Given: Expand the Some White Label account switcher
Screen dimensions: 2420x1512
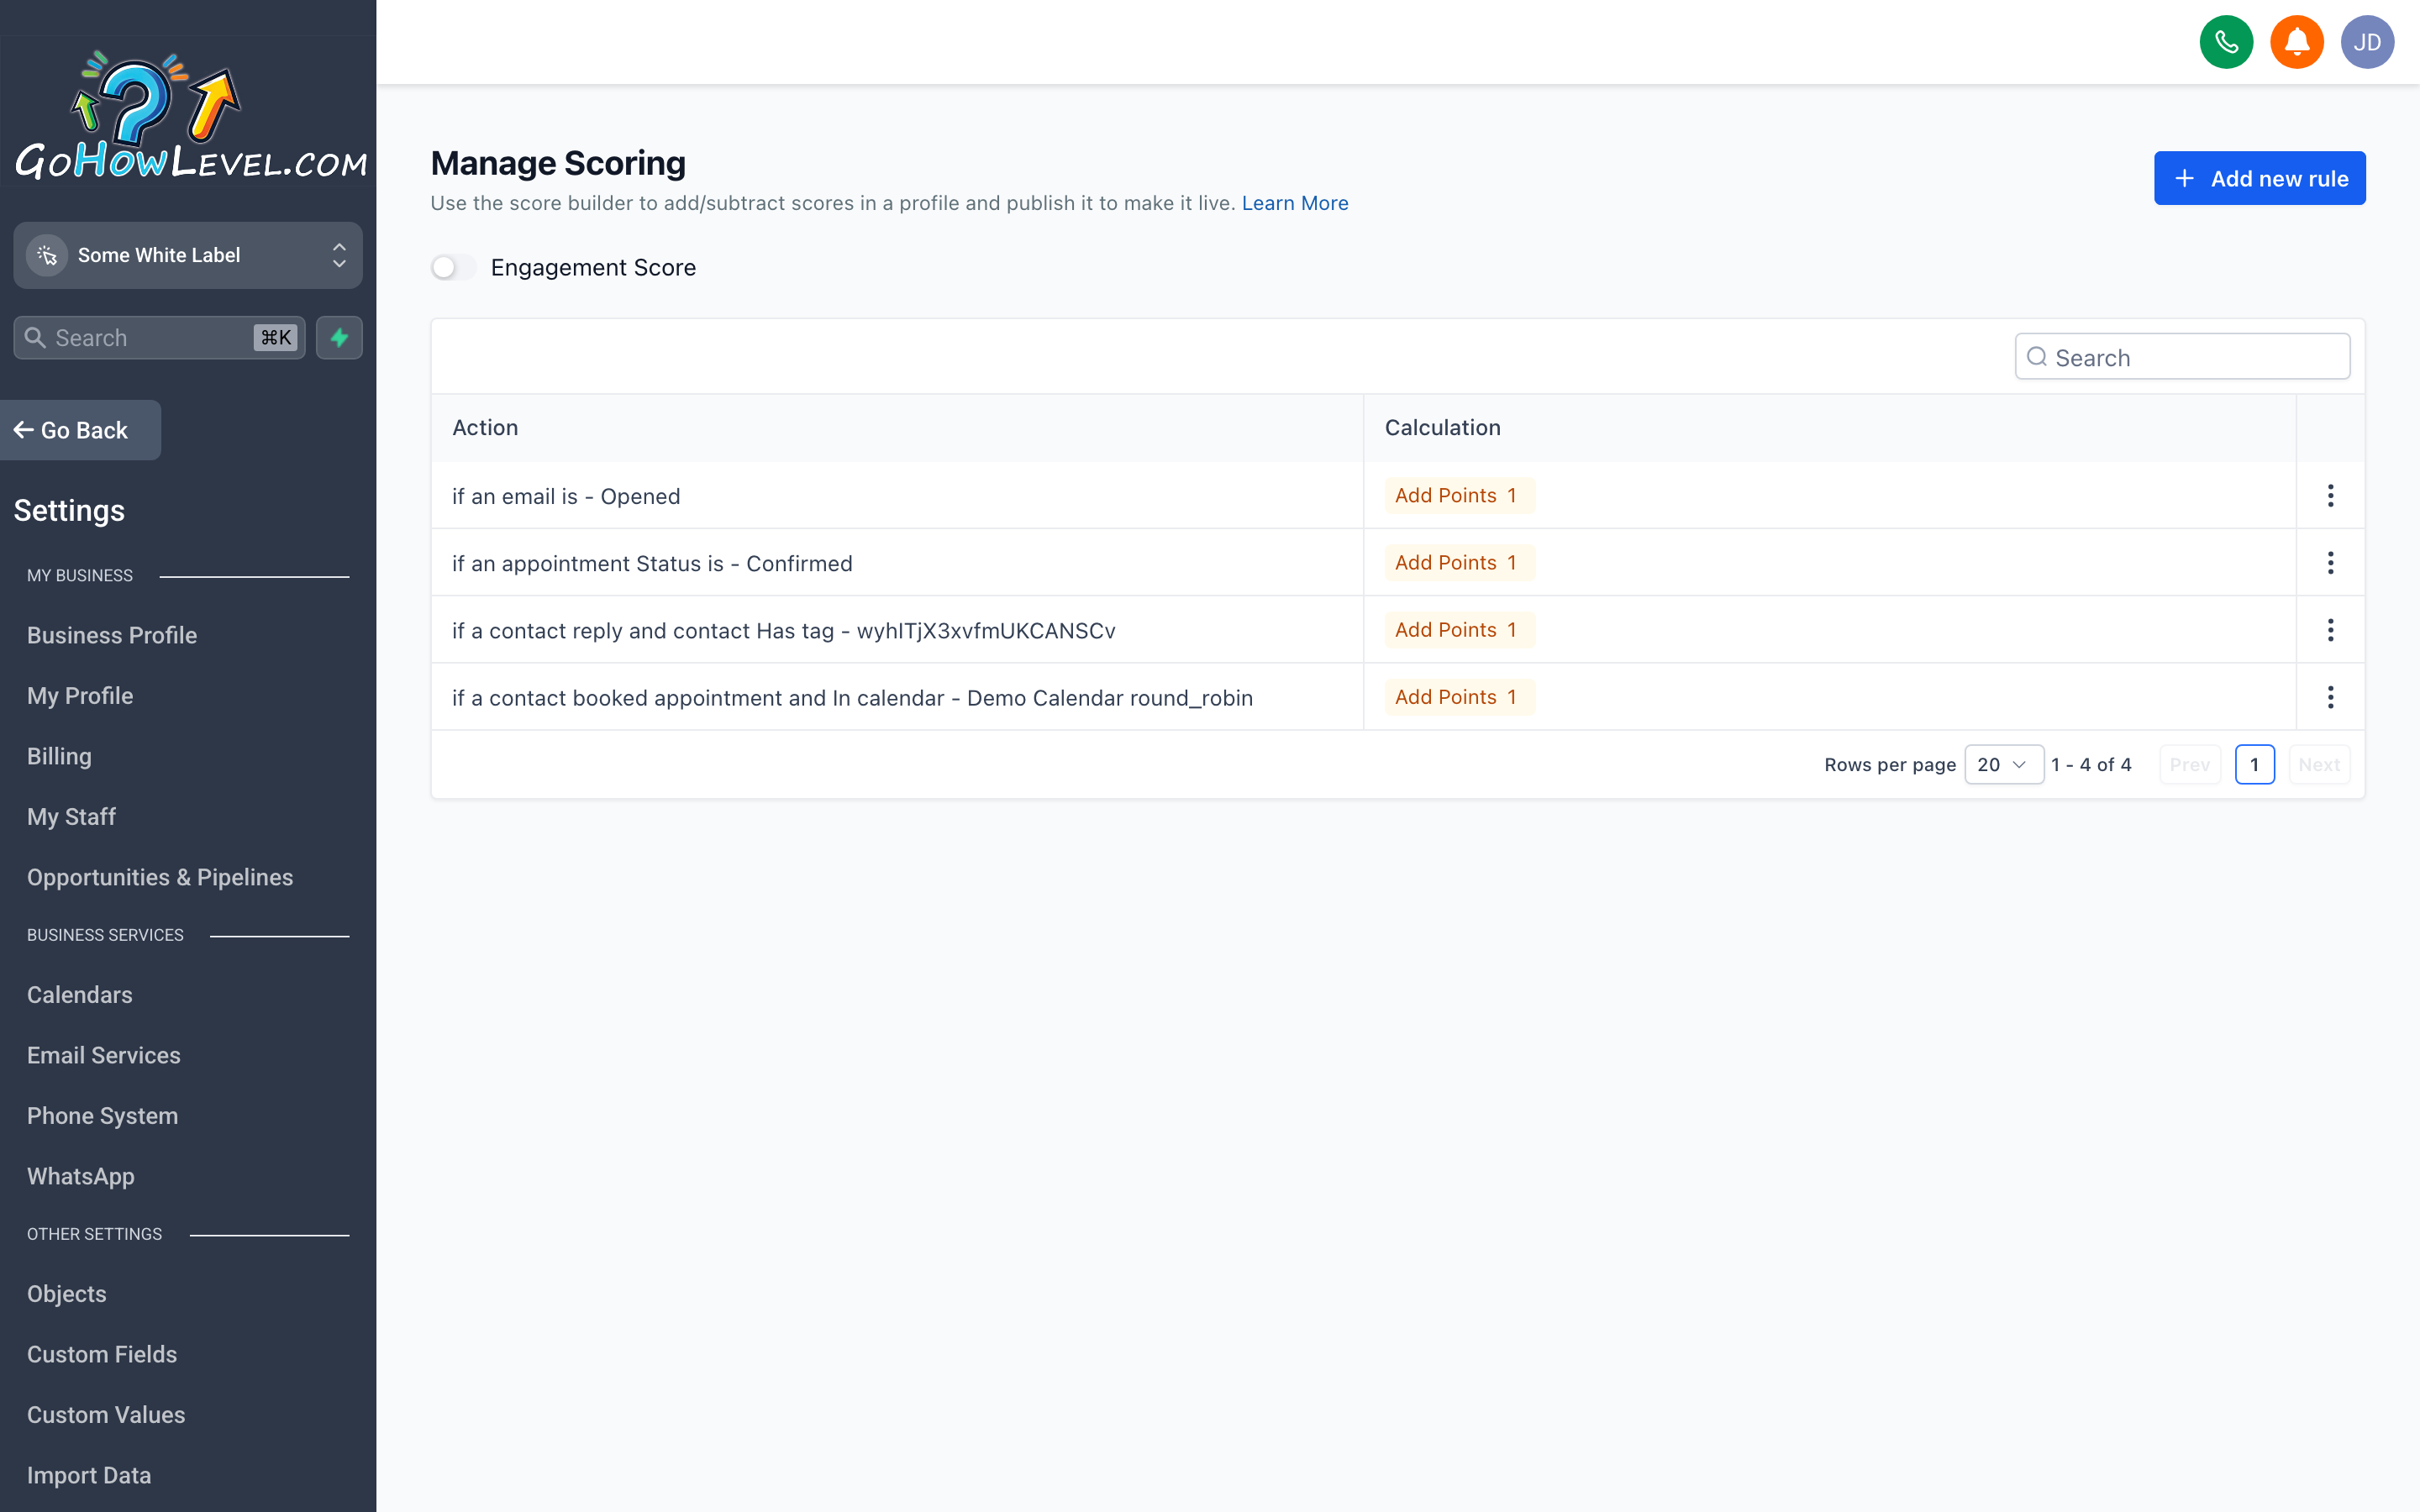Looking at the screenshot, I should [x=188, y=255].
